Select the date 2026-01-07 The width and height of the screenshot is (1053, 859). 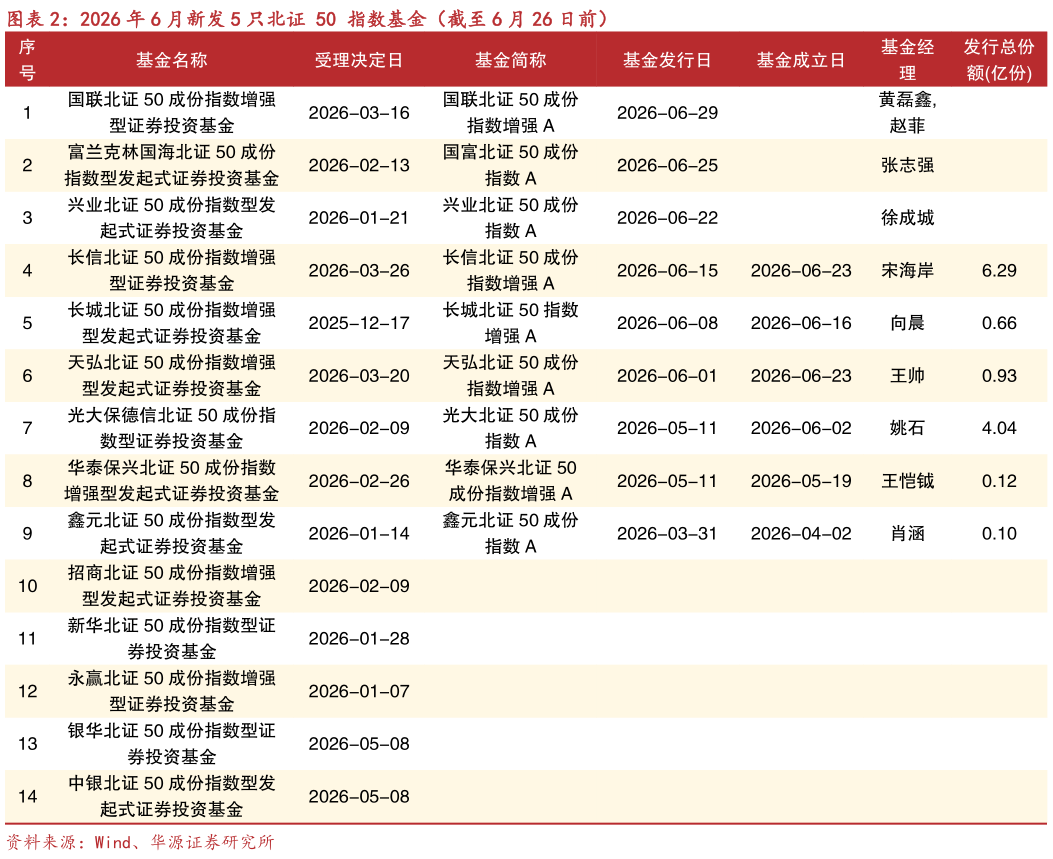point(359,691)
